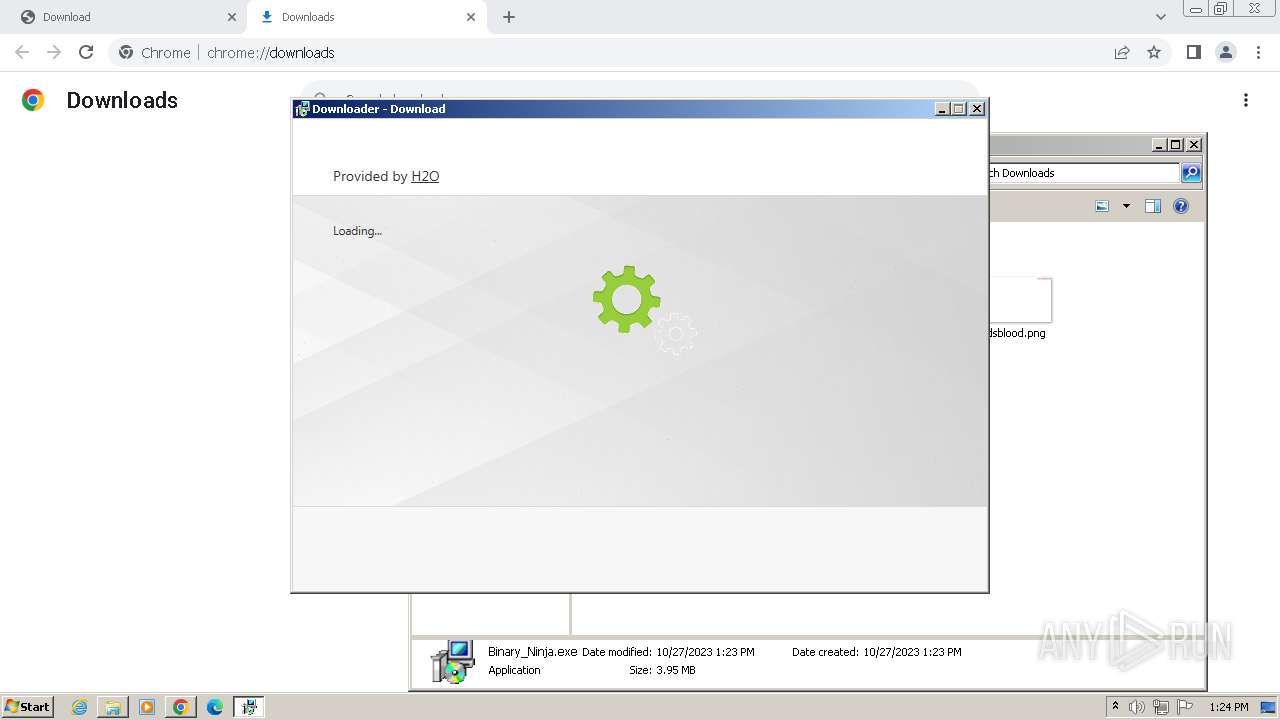Viewport: 1280px width, 720px height.
Task: Click the Chrome logo beside Downloads
Action: click(x=33, y=100)
